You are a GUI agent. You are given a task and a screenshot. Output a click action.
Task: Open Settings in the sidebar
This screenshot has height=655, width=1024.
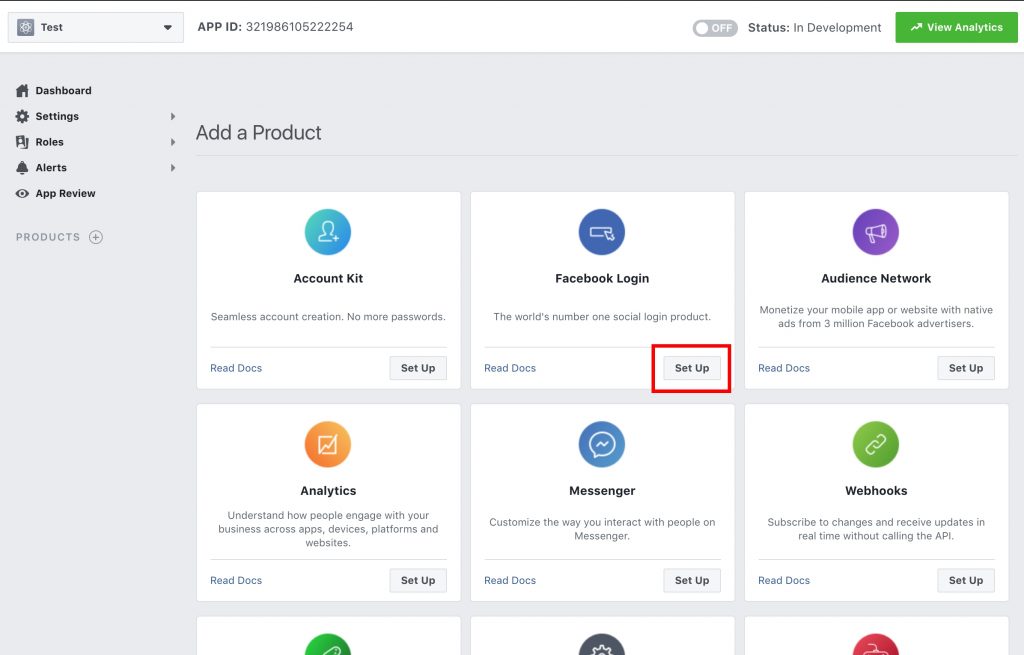57,116
